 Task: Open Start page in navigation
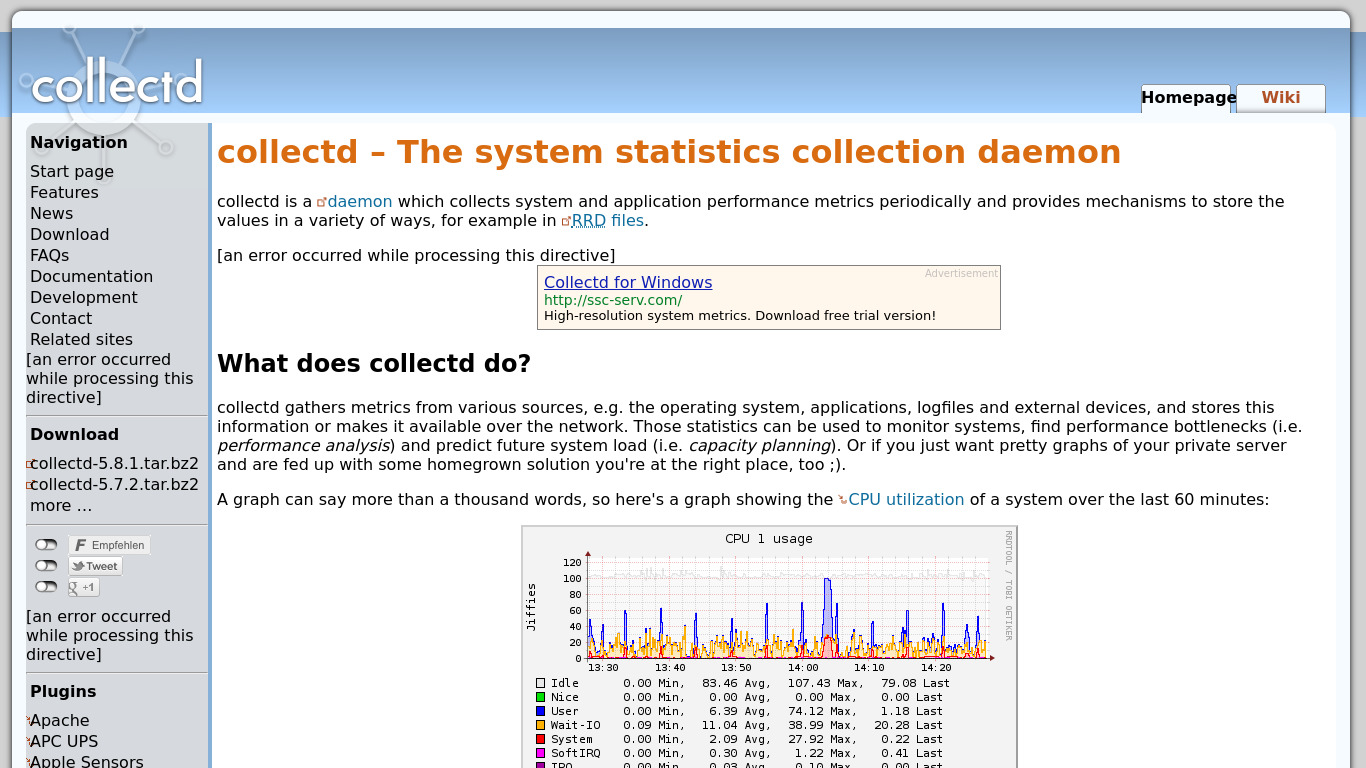click(72, 171)
